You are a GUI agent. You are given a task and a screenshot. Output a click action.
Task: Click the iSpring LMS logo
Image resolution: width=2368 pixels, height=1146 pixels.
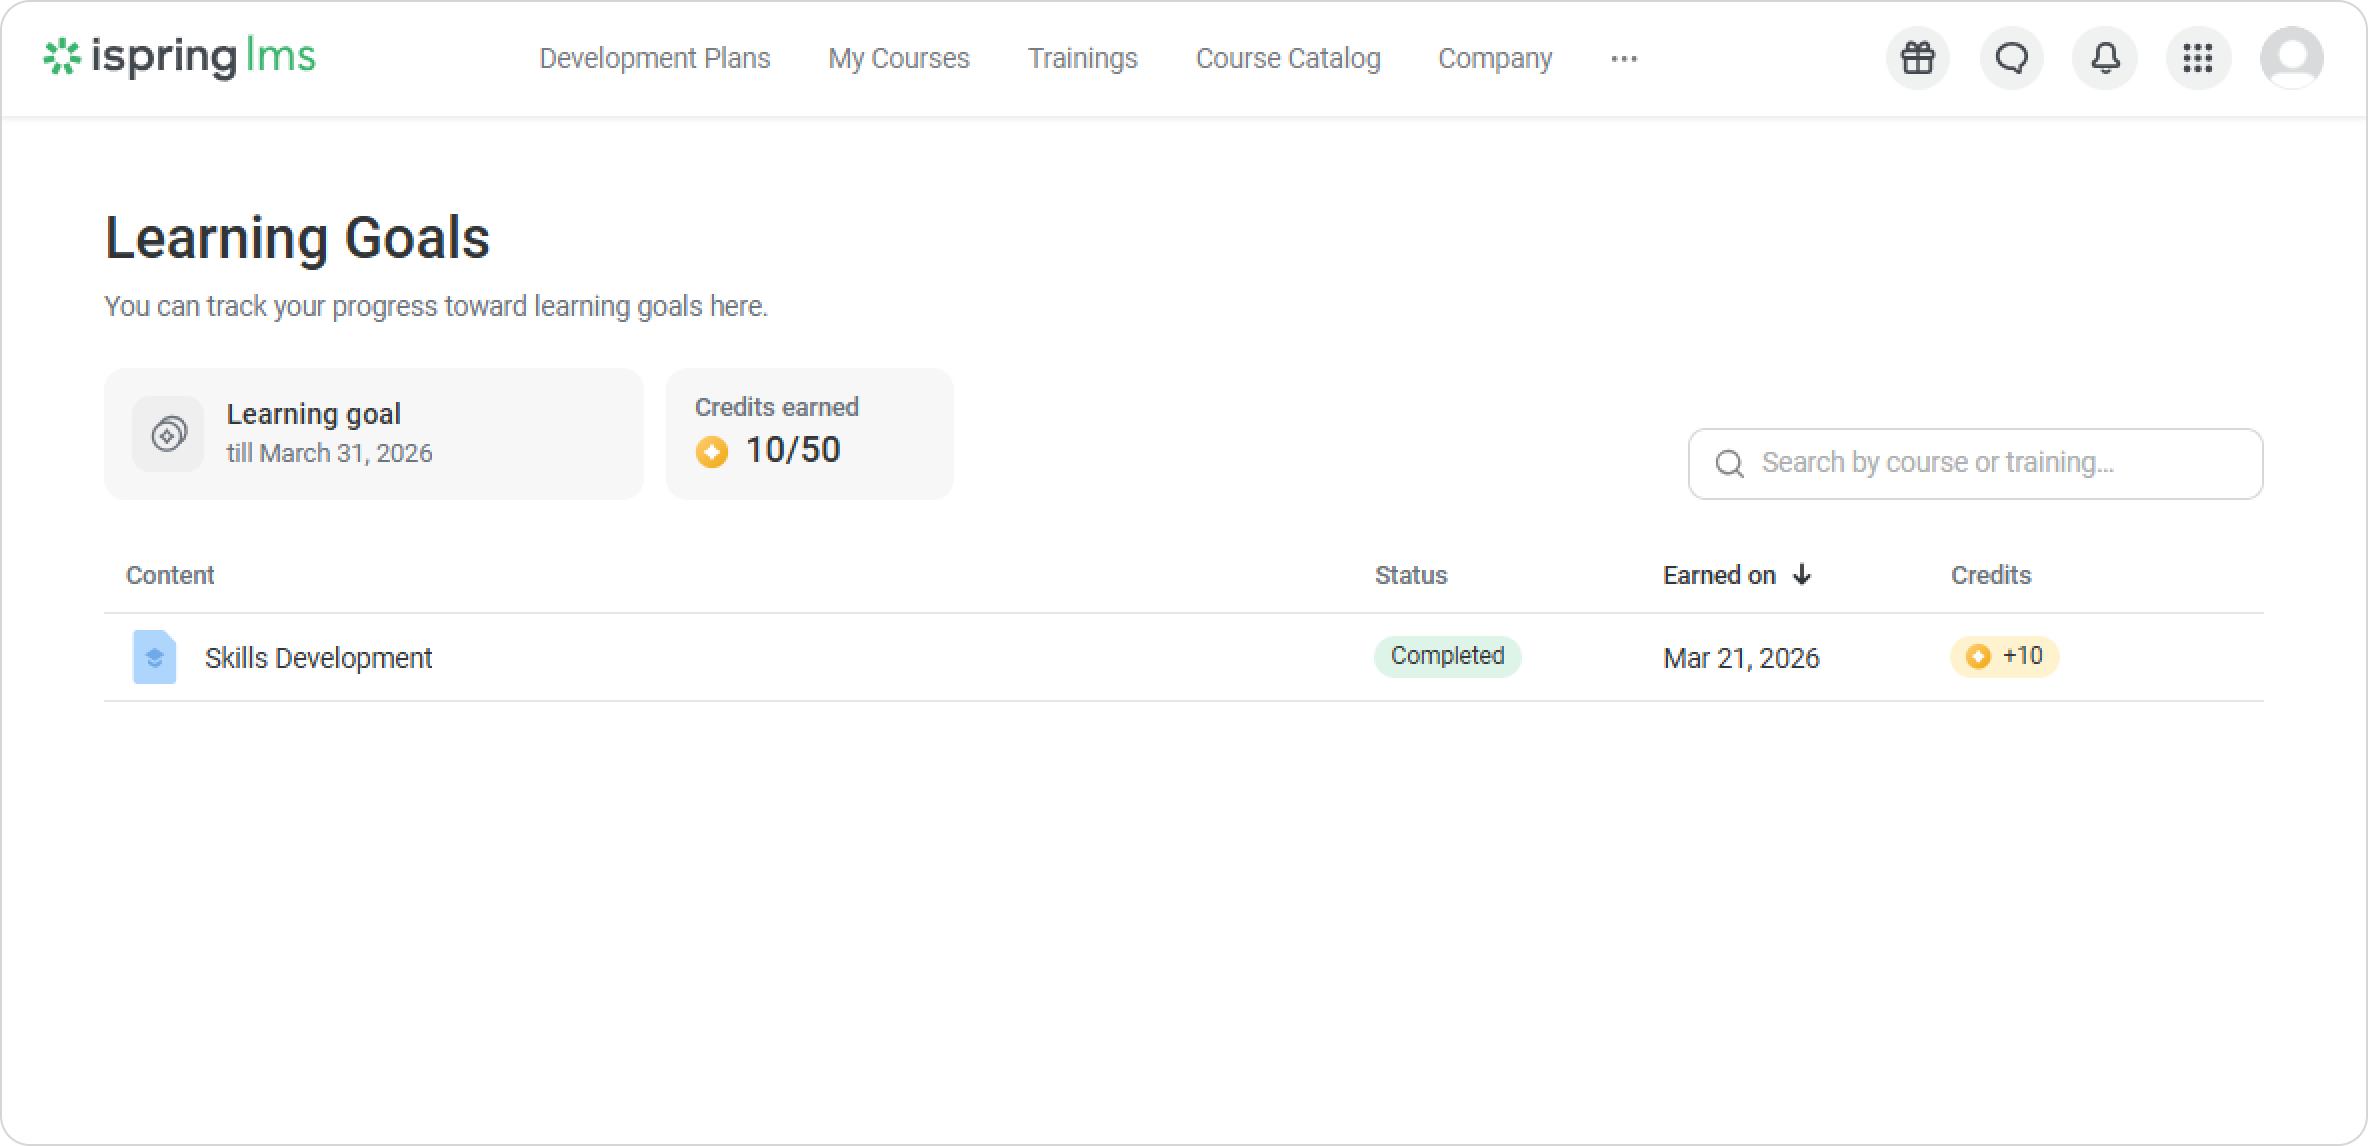180,57
